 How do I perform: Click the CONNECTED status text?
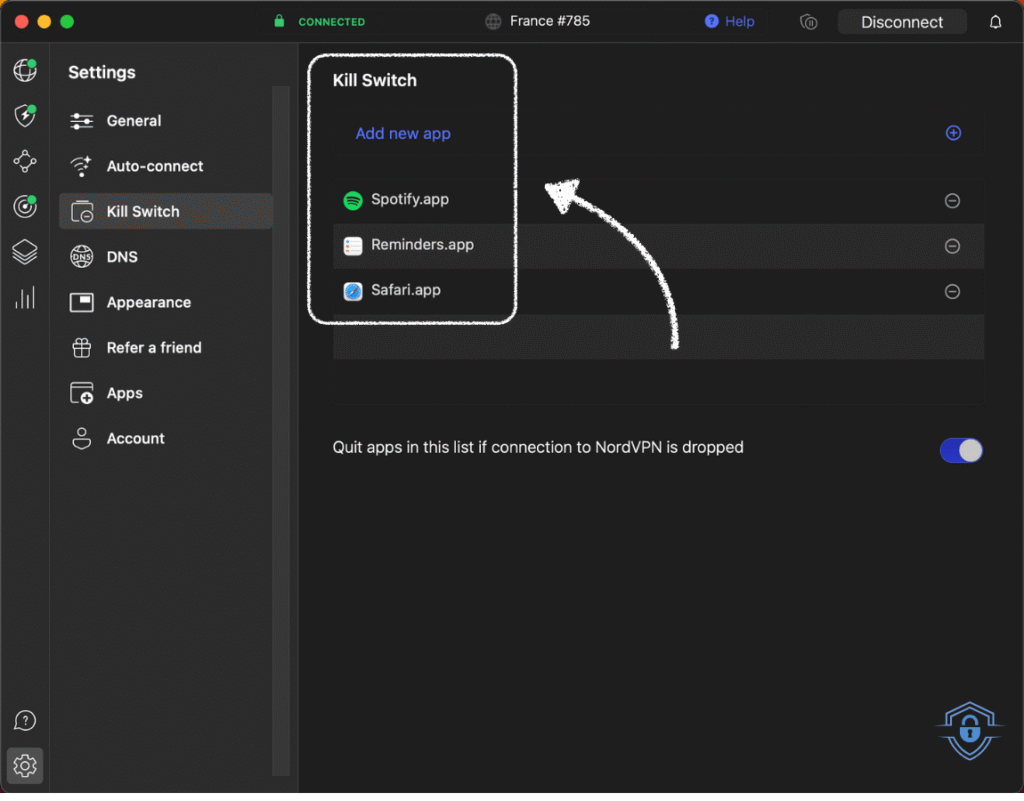click(332, 22)
